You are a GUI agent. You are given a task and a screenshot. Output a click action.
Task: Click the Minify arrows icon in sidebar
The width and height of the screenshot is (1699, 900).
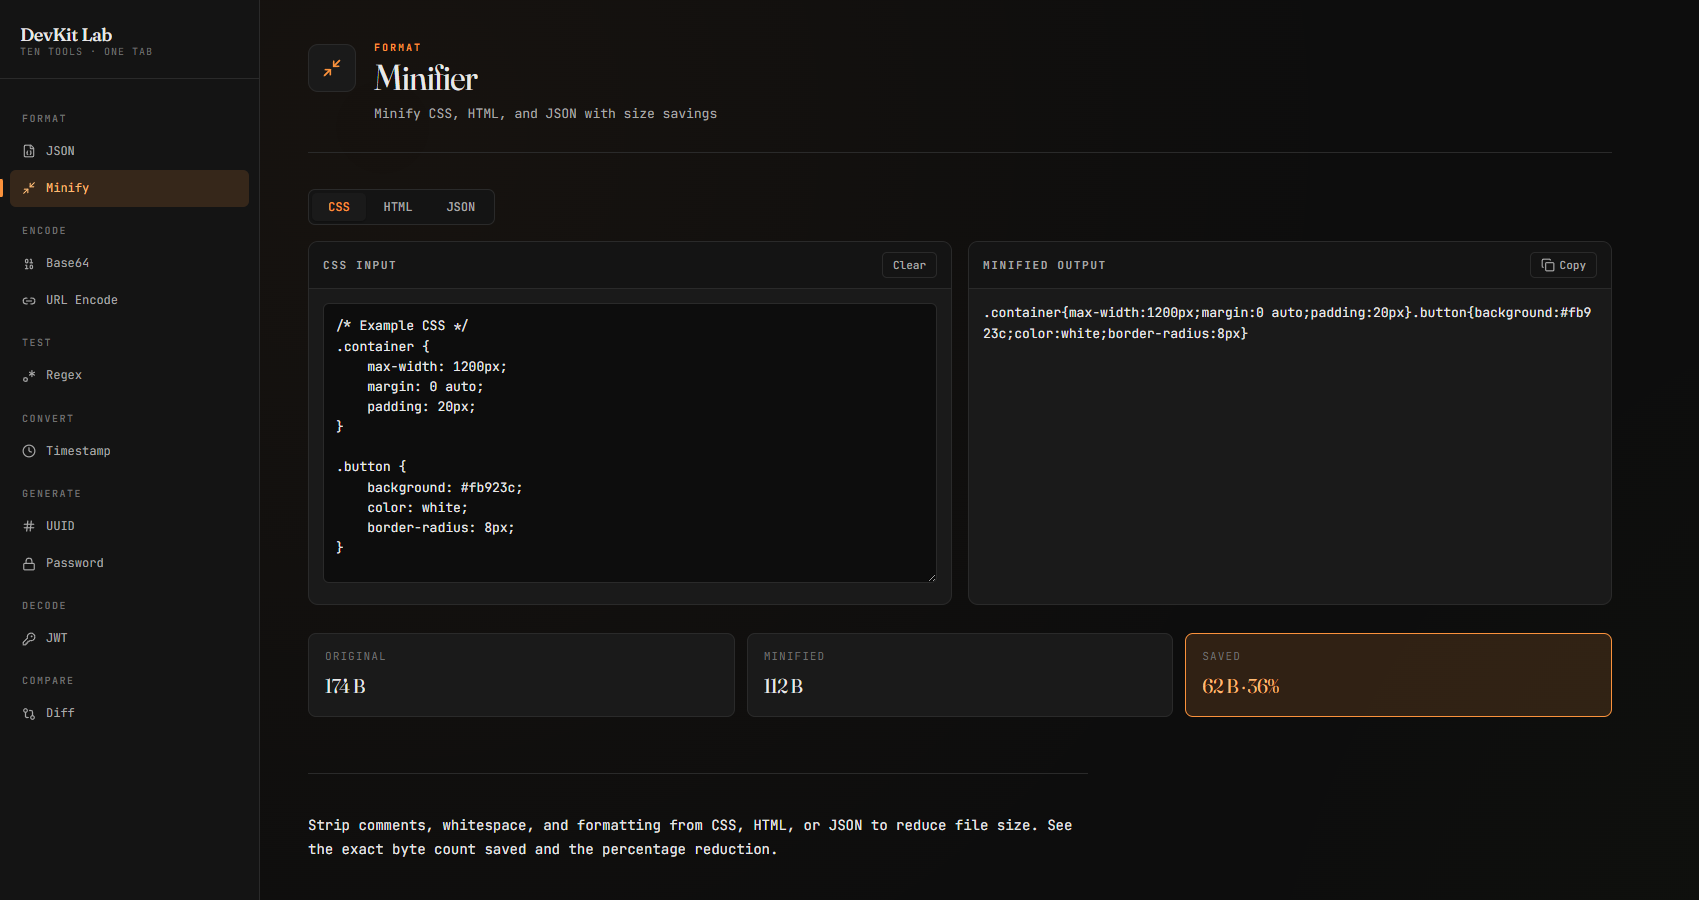29,188
